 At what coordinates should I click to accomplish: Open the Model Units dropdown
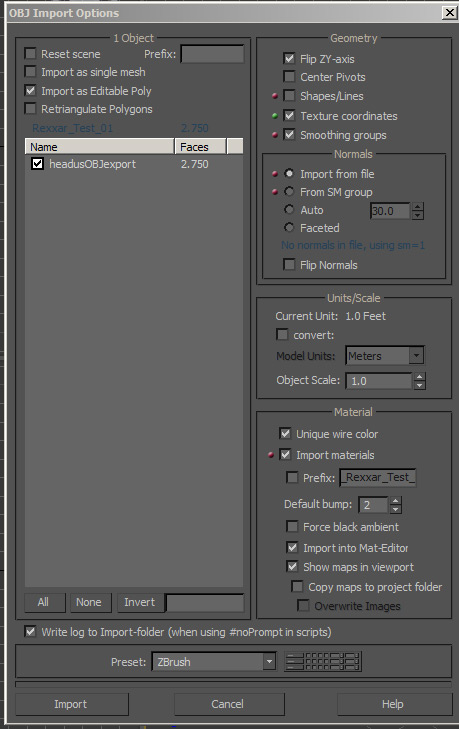pyautogui.click(x=416, y=356)
